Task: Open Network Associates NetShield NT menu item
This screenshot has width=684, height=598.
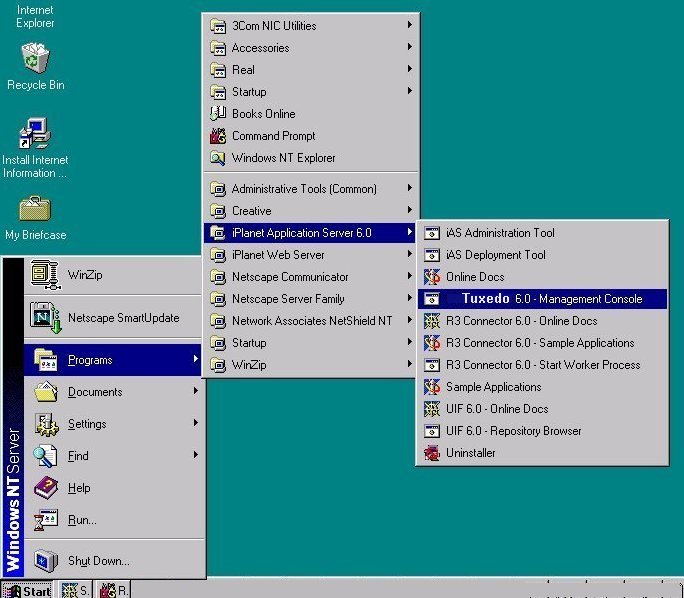Action: (309, 321)
